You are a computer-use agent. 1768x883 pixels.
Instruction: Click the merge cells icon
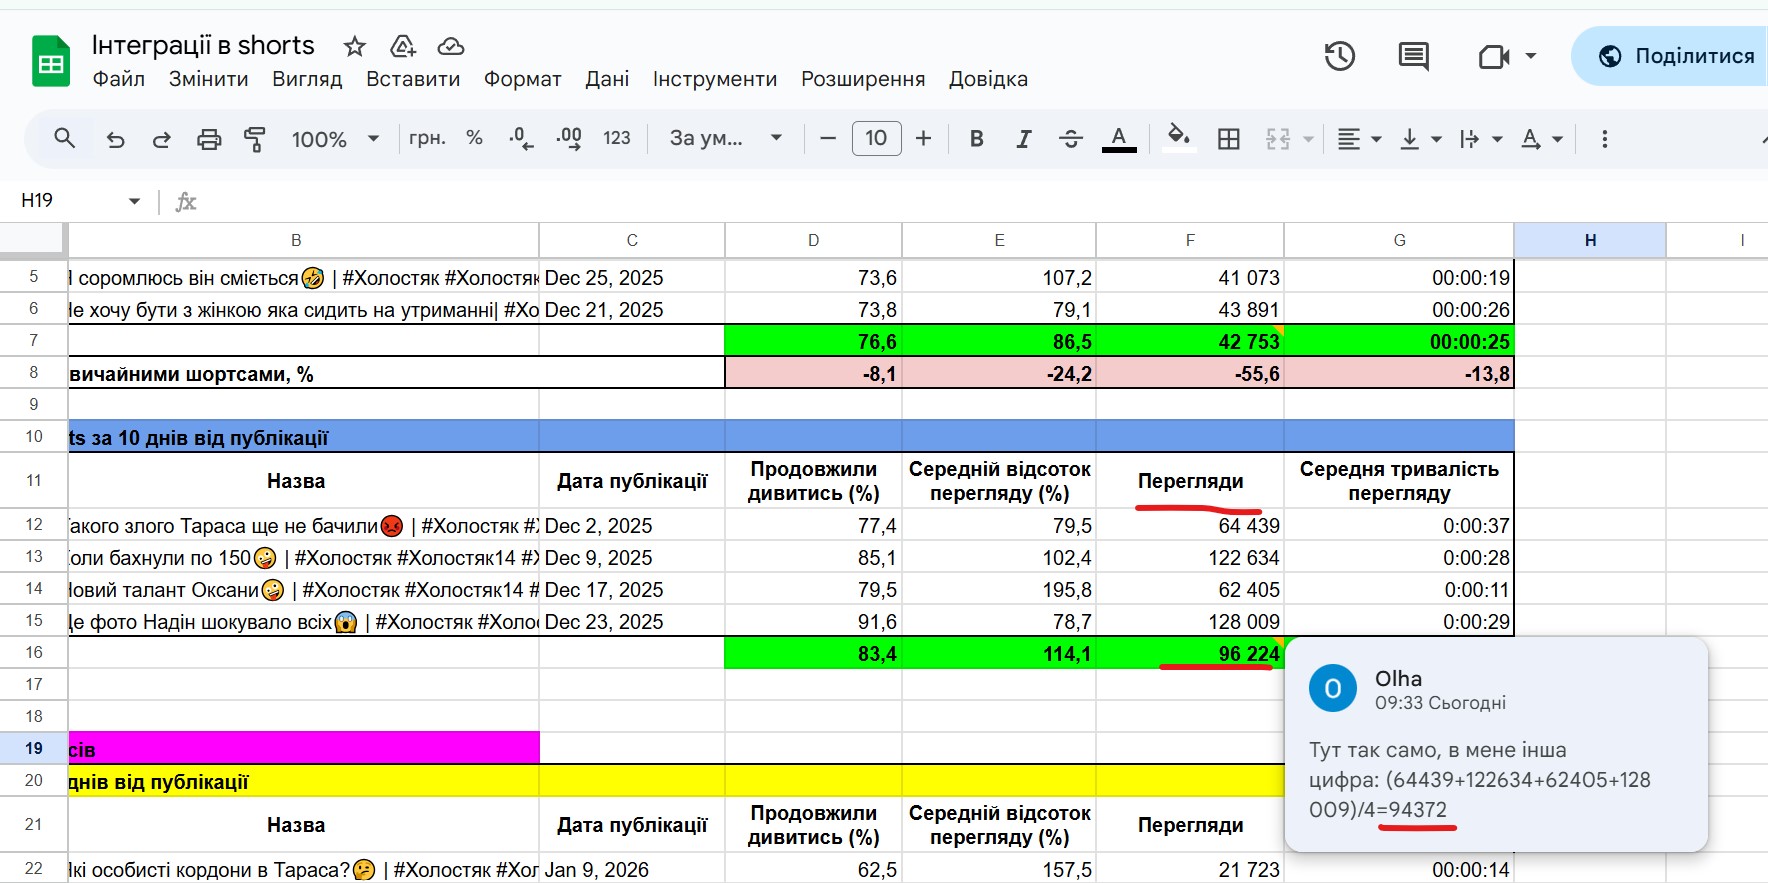(x=1278, y=139)
